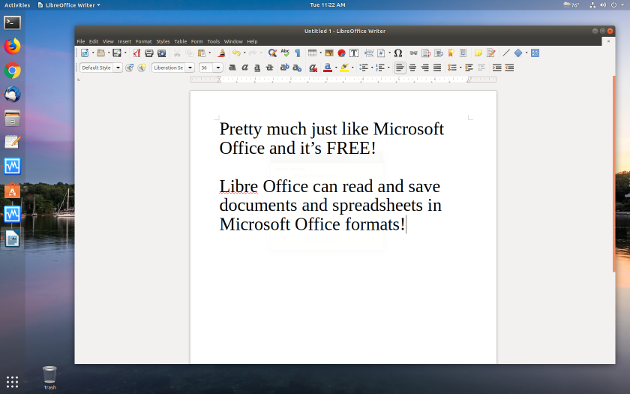
Task: Undo the last action
Action: (x=236, y=53)
